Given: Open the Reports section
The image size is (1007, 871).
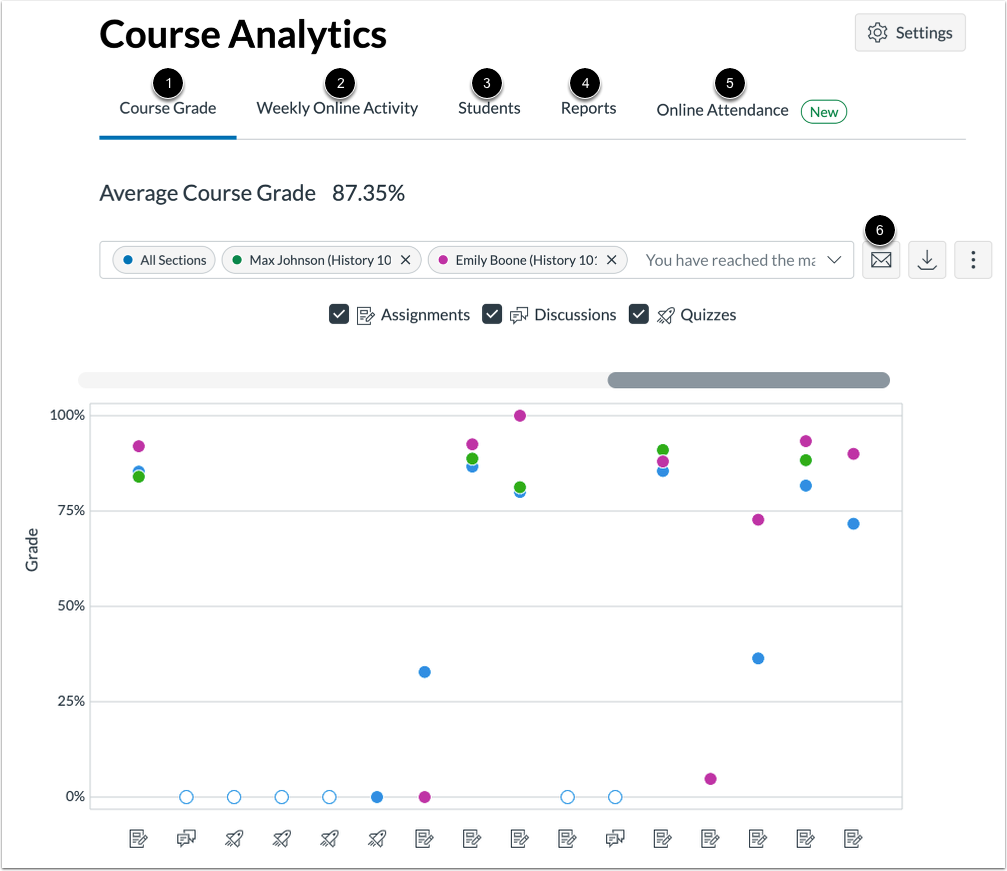Looking at the screenshot, I should point(588,107).
